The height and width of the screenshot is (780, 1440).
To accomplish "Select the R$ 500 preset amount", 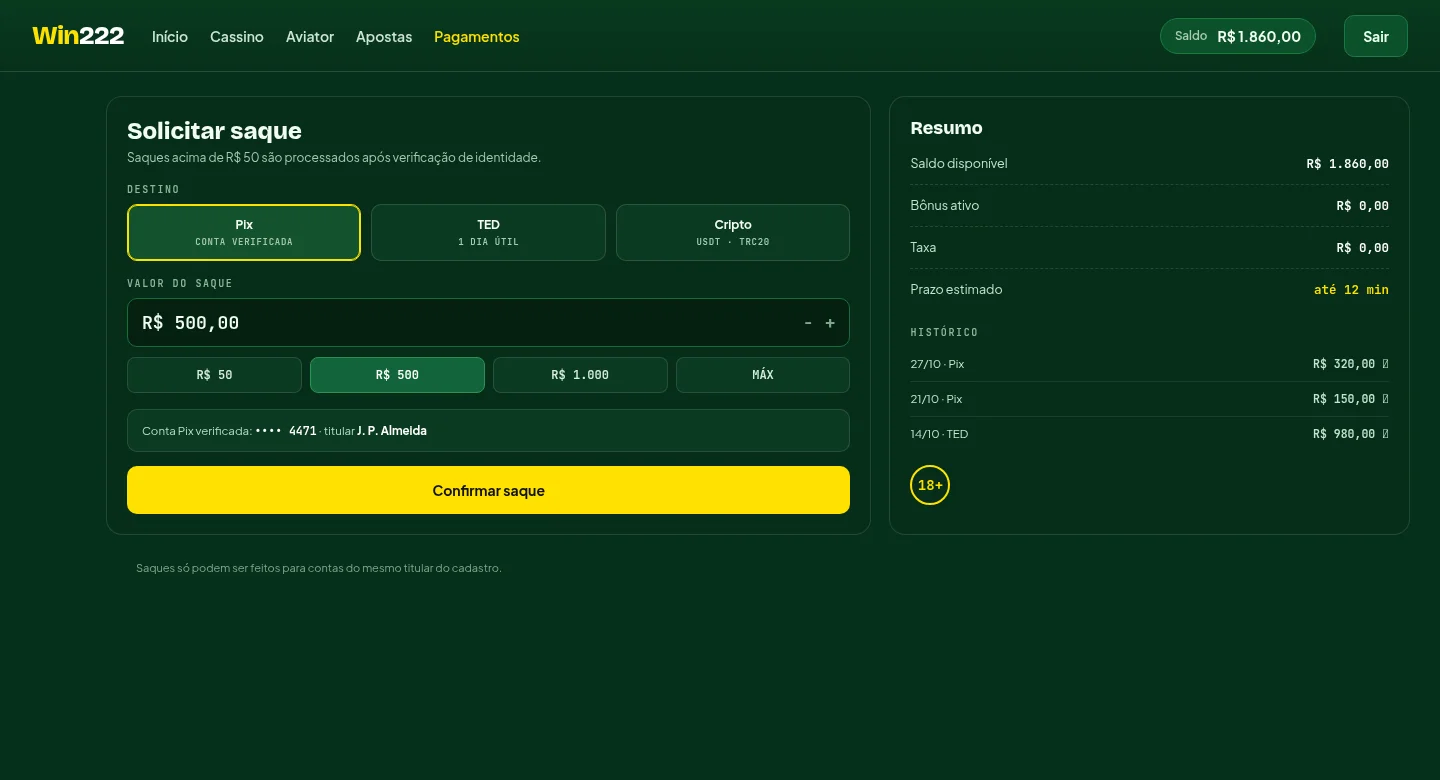I will [x=397, y=375].
